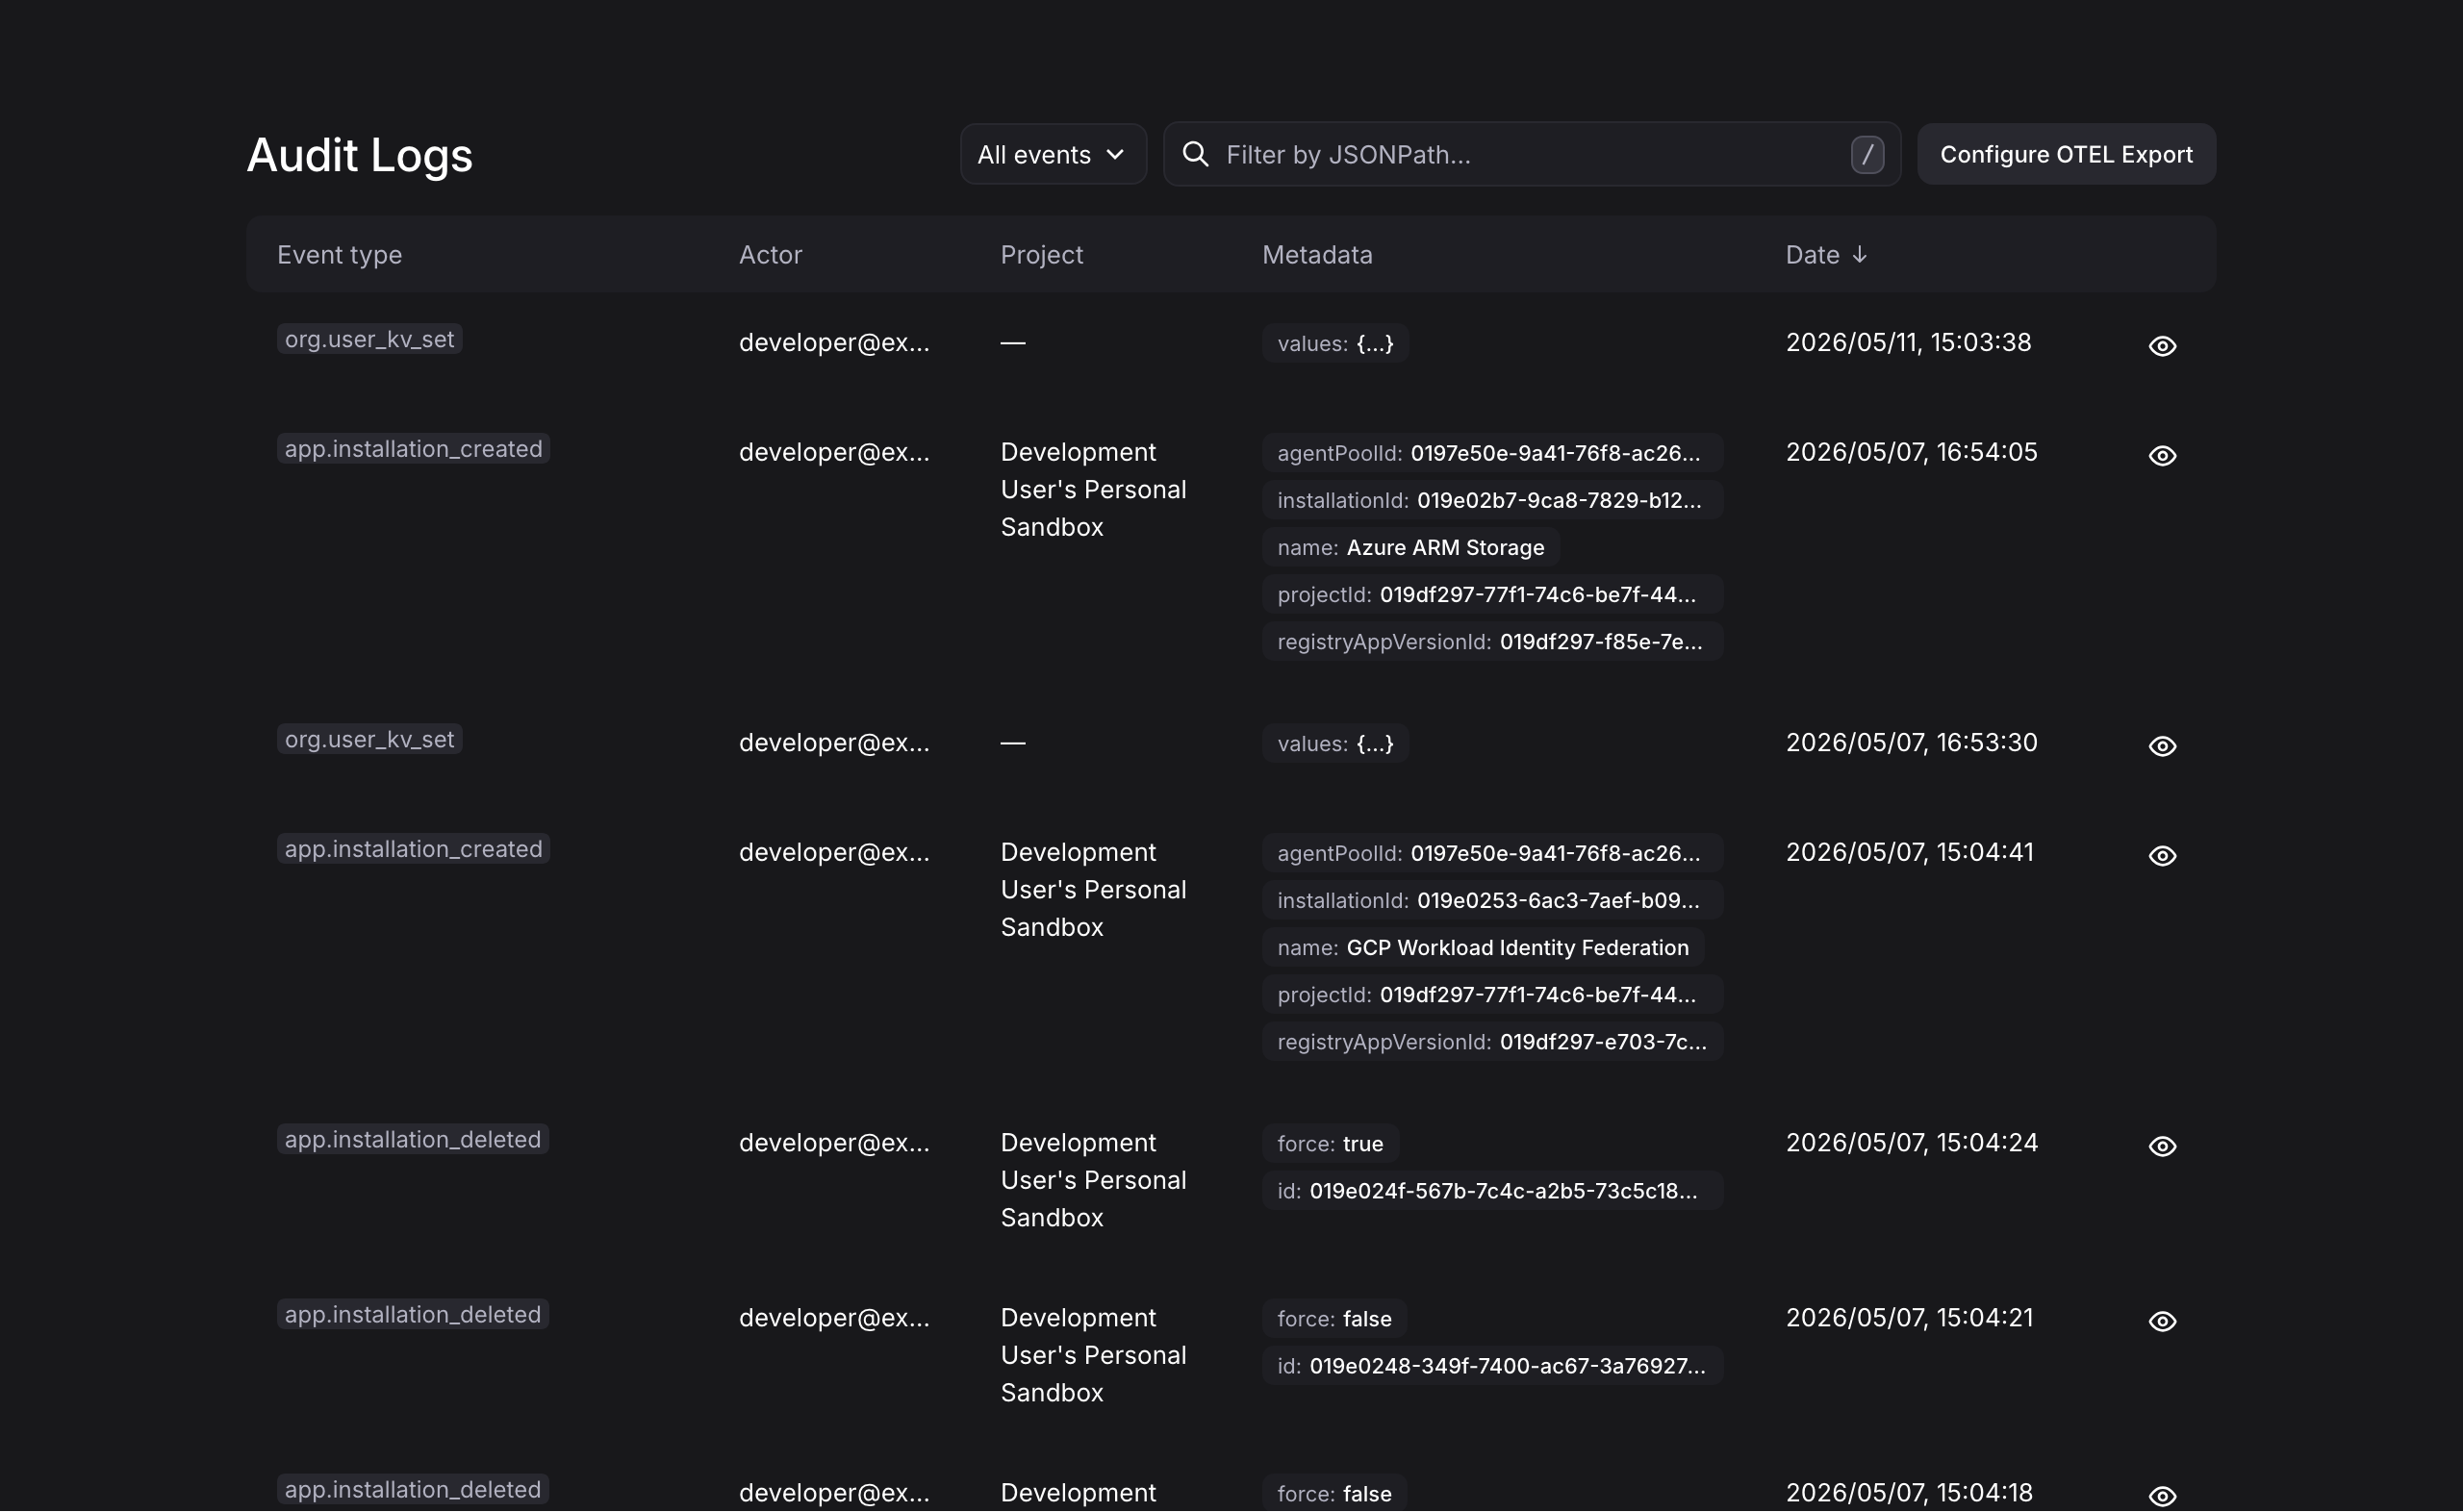
Task: Select org.user_kv_set tag at 16:53:30
Action: tap(369, 739)
